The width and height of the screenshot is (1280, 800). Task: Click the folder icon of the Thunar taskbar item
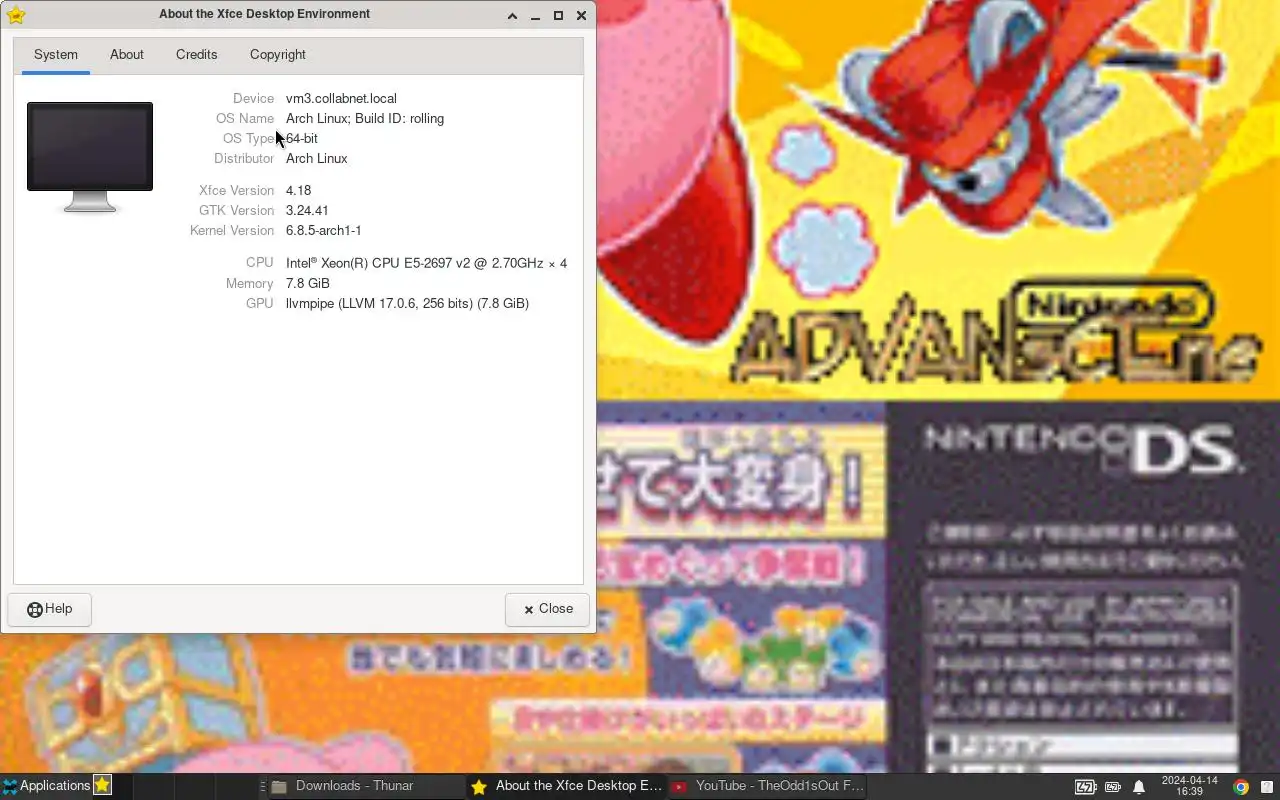(280, 787)
